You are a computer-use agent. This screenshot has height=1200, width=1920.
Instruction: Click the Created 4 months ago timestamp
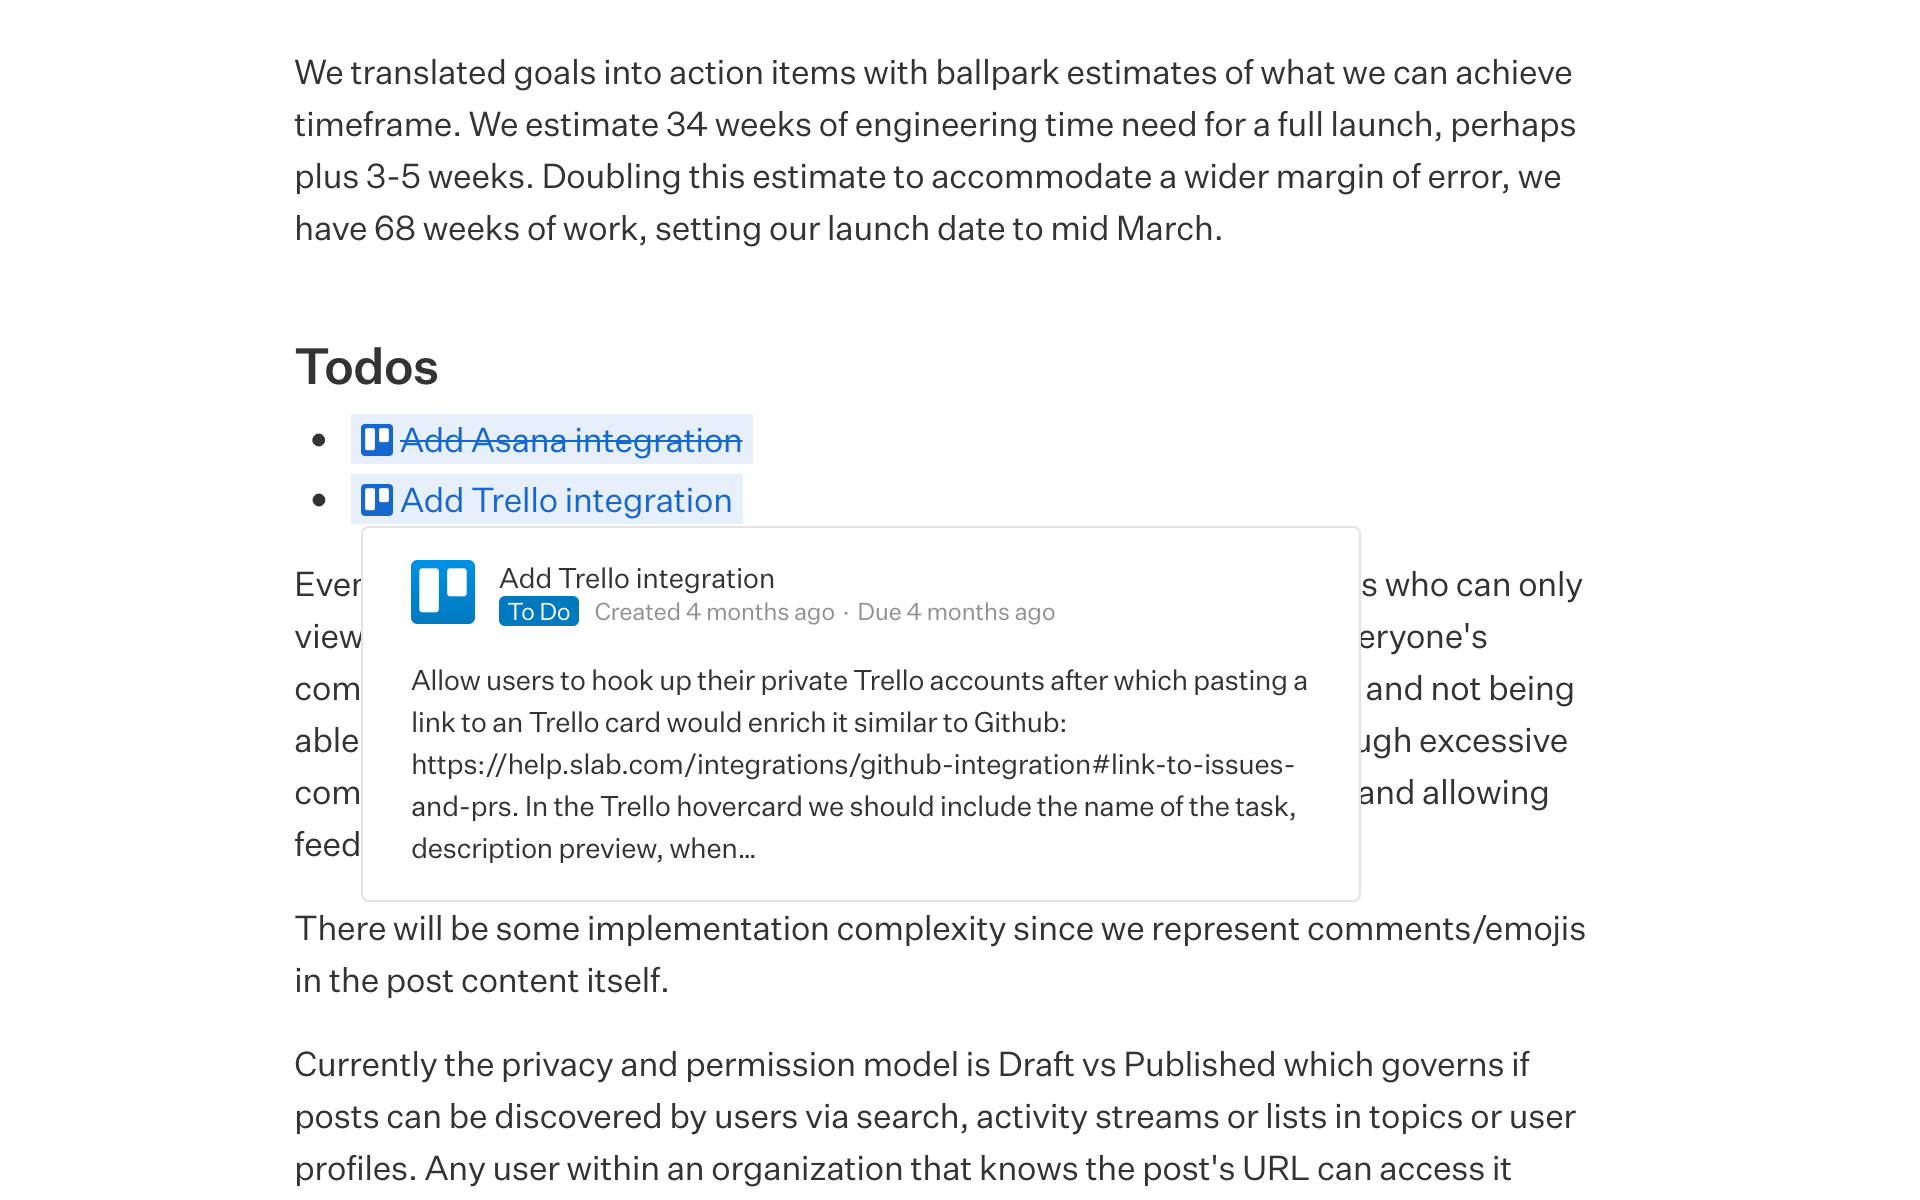pos(713,611)
